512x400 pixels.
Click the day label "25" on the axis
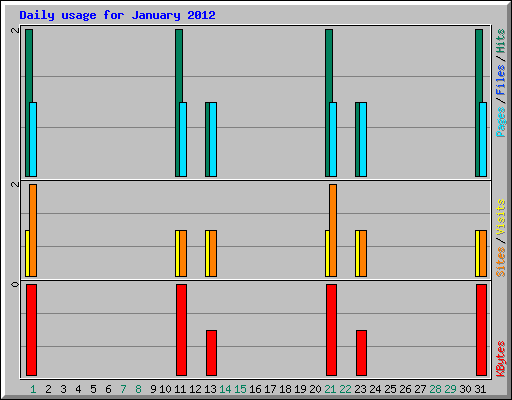pyautogui.click(x=390, y=389)
